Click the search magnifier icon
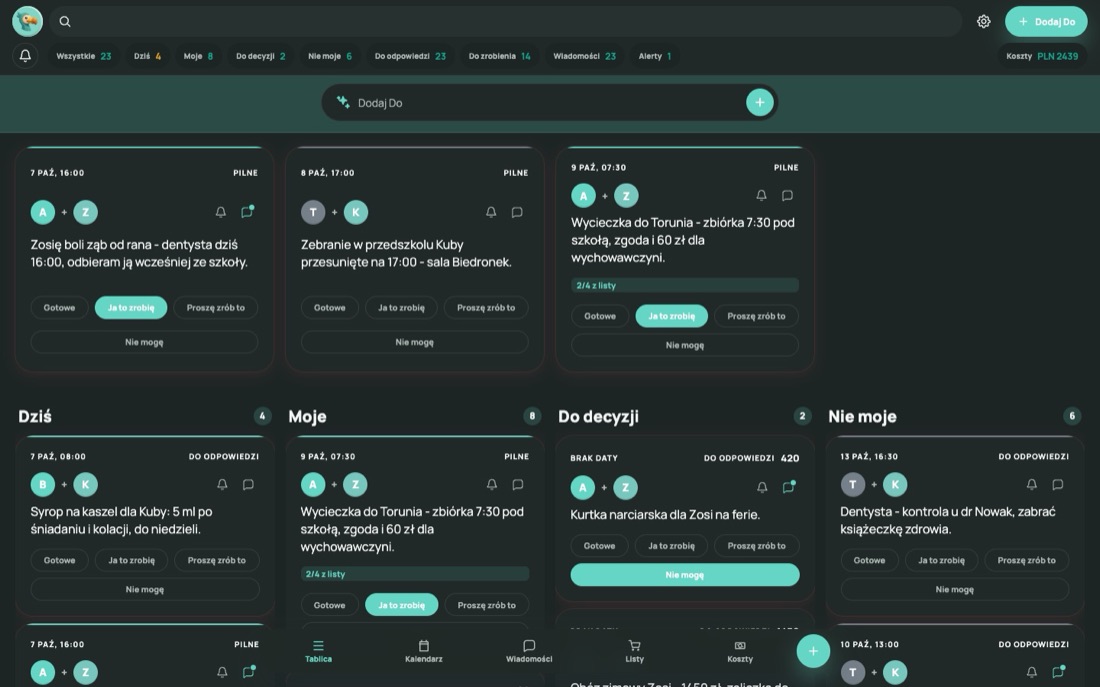 (x=65, y=22)
